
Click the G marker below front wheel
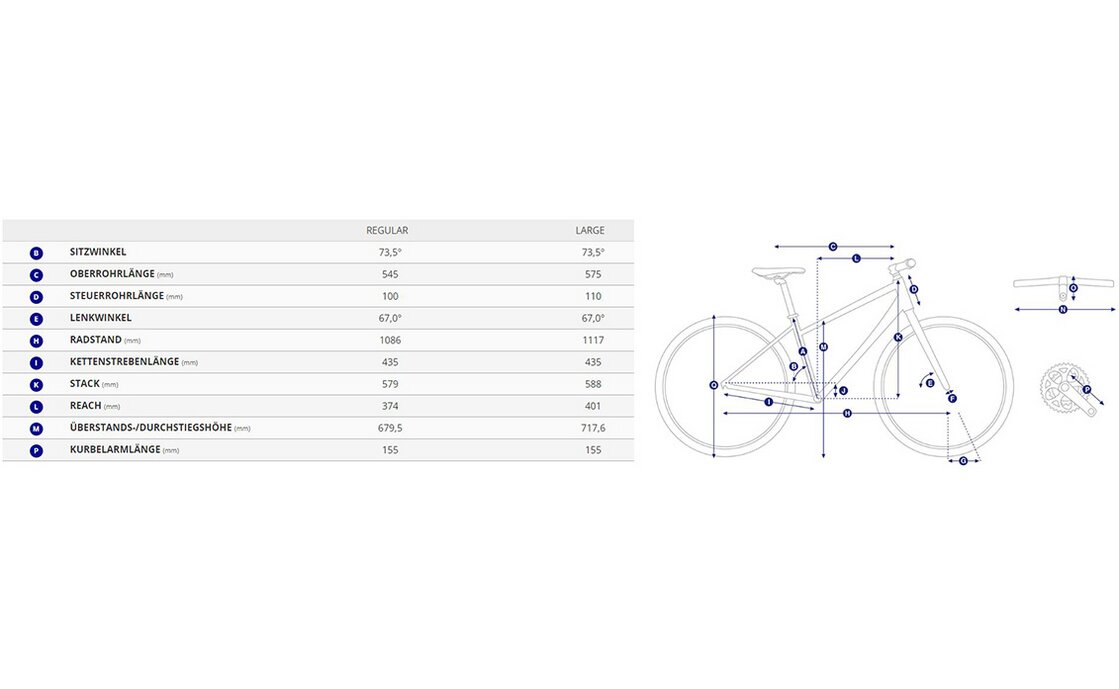[x=964, y=461]
